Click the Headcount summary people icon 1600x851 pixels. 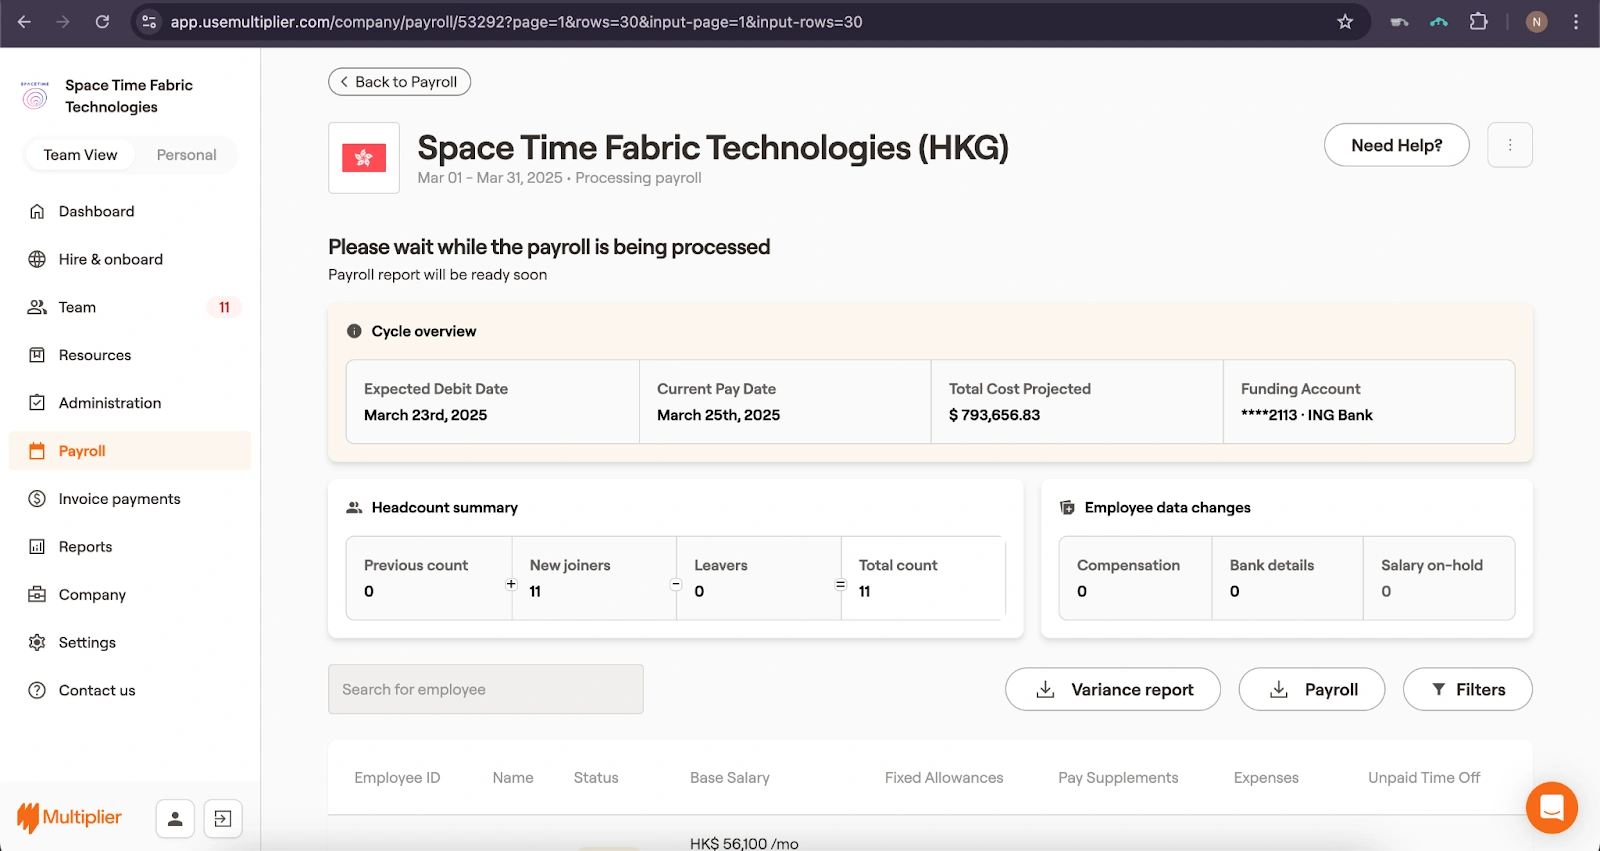pyautogui.click(x=354, y=508)
